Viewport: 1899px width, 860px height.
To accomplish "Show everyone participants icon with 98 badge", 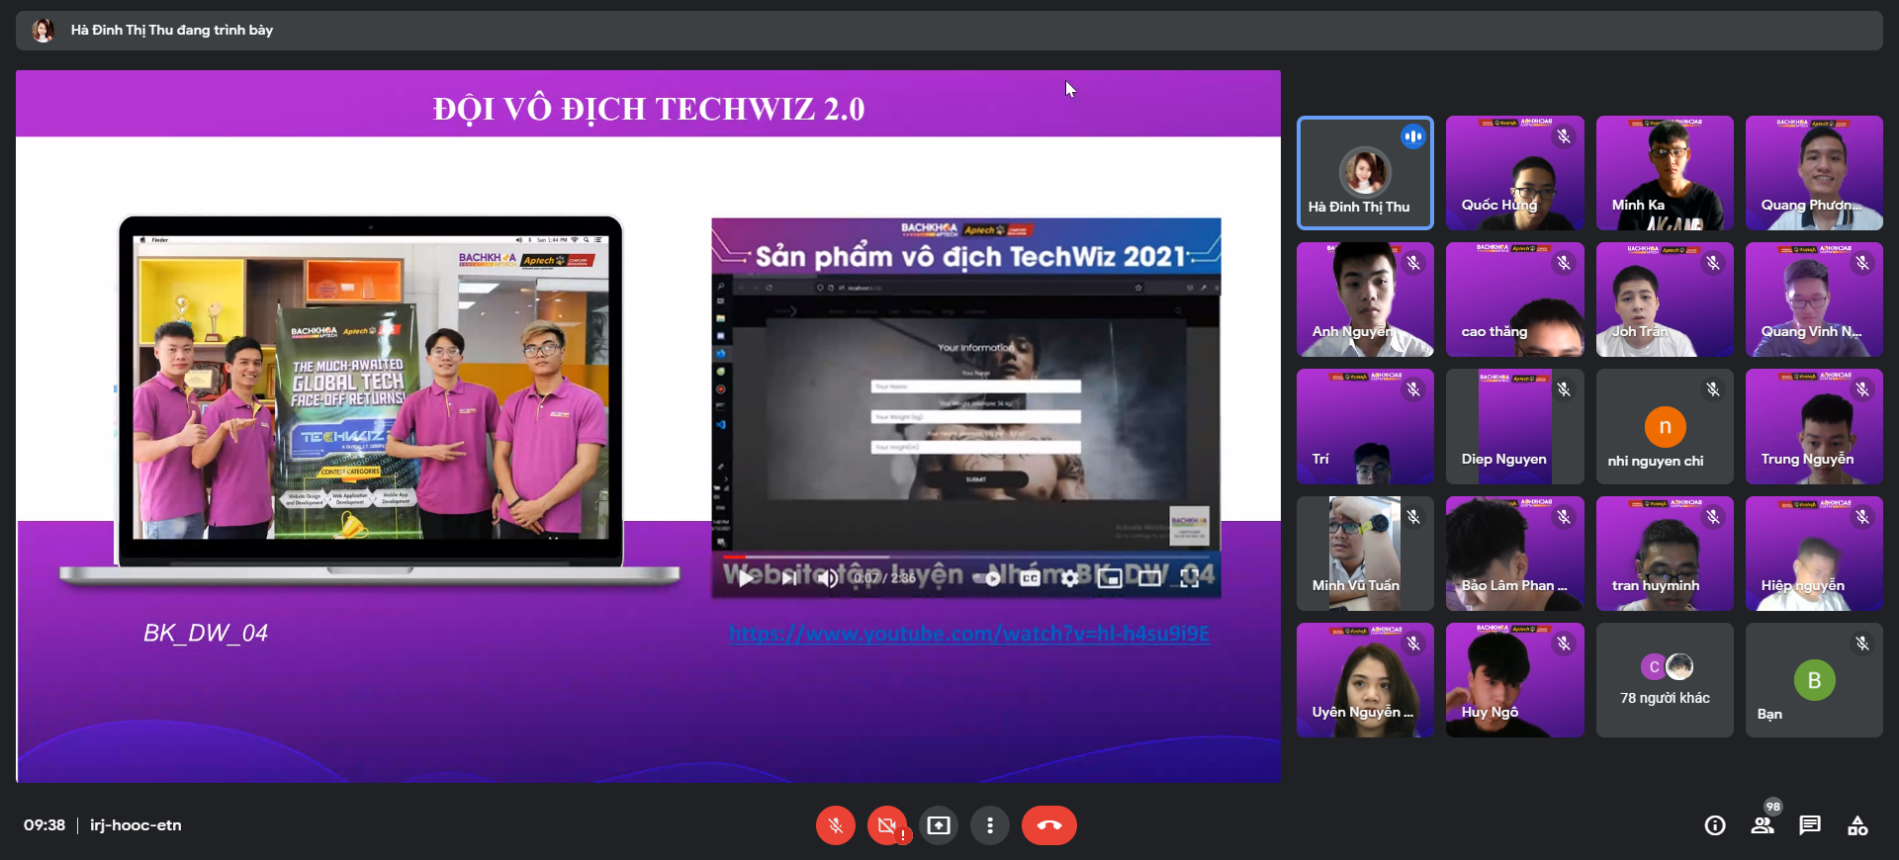I will (x=1763, y=824).
